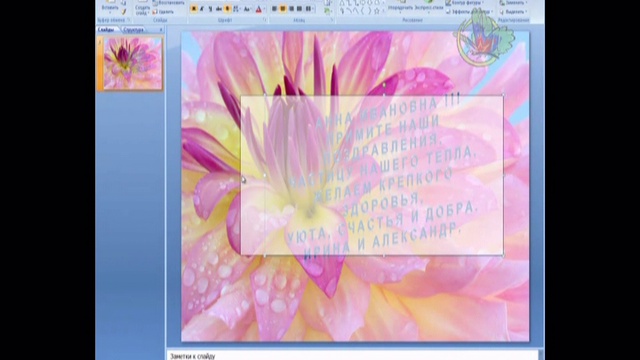Open the Шрифт group dialog launcher
The height and width of the screenshot is (360, 640).
click(265, 20)
